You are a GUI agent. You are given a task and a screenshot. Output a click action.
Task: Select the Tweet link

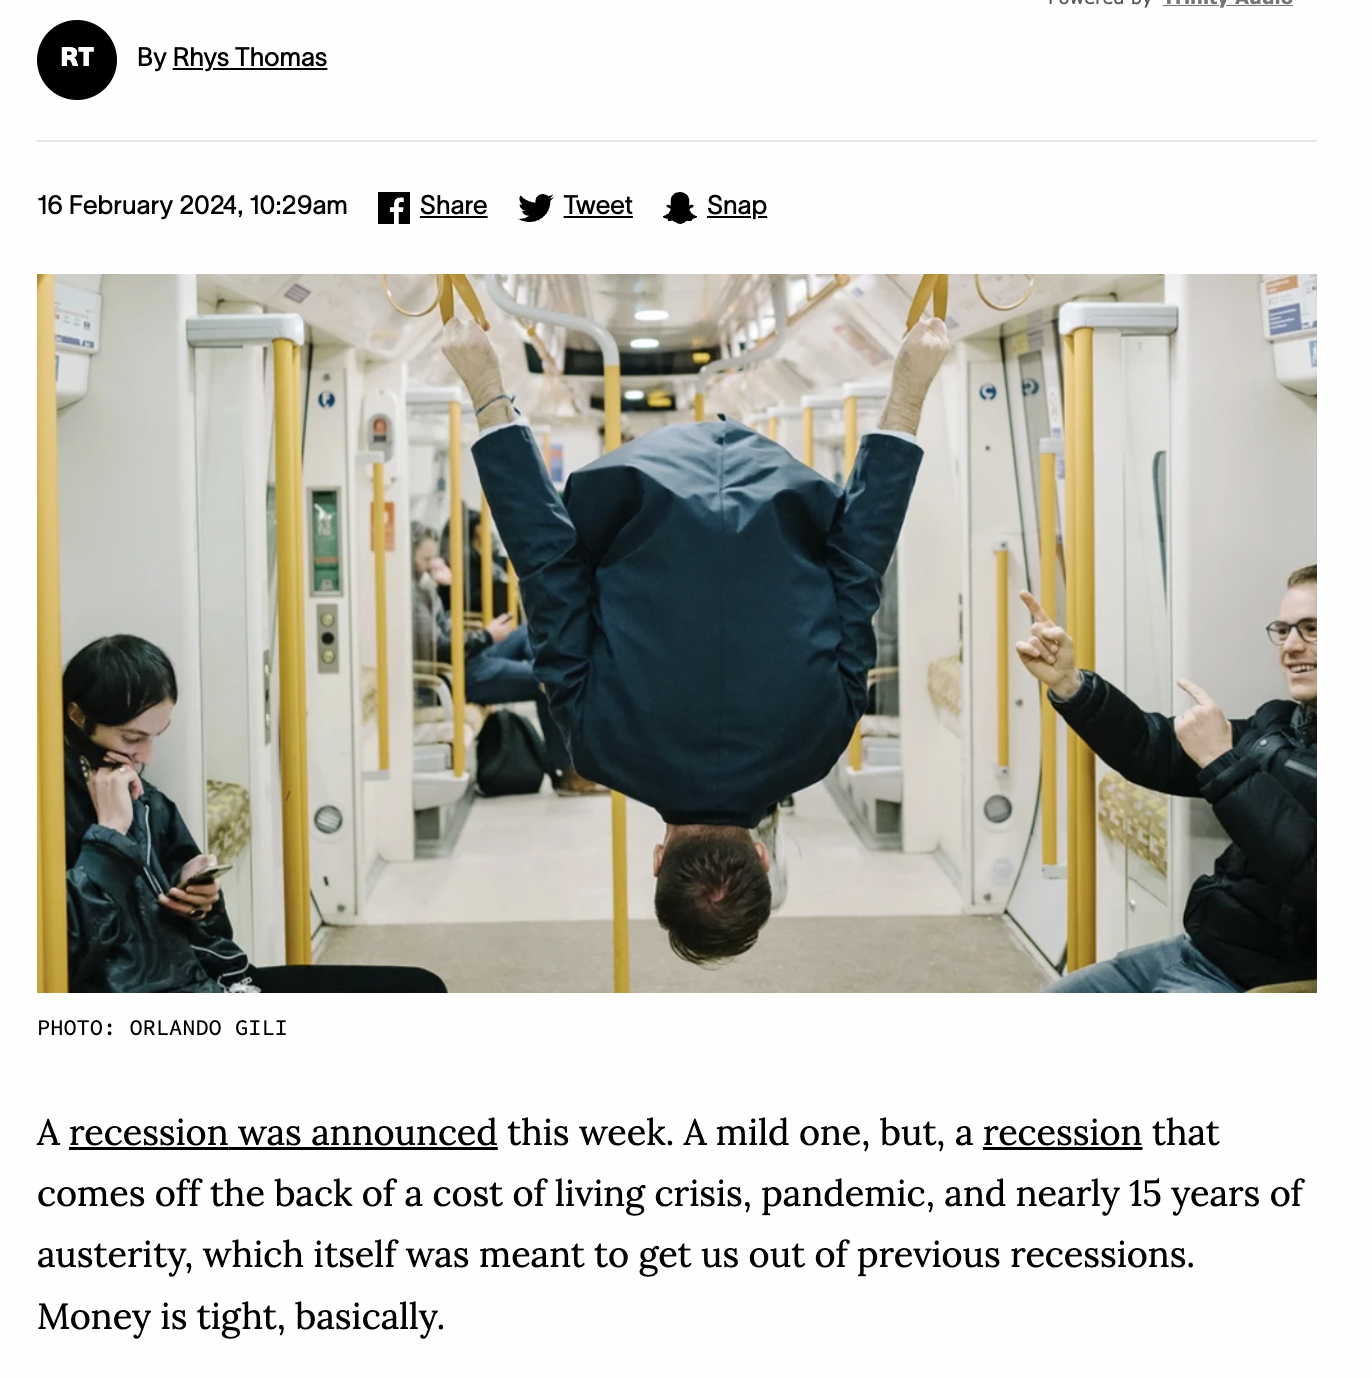(x=598, y=206)
